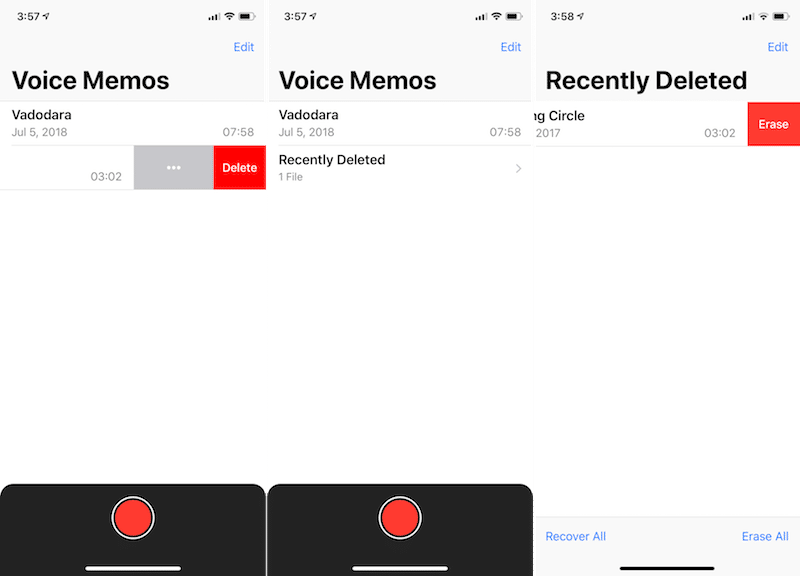The image size is (800, 576).
Task: Tap the 3:58 clock in the status bar
Action: click(x=565, y=16)
